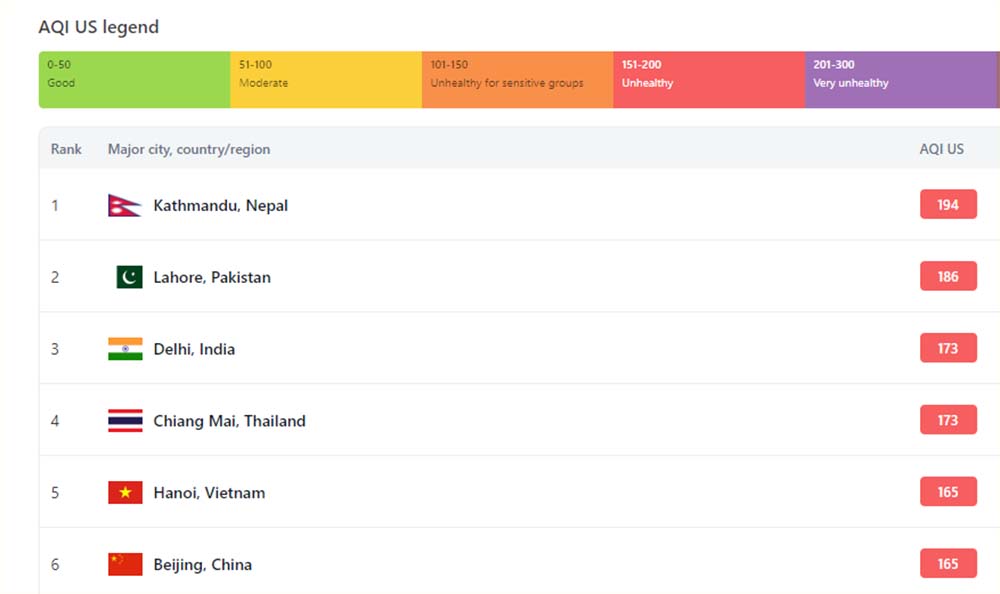
Task: Click the Nepal flag icon
Action: (x=125, y=205)
